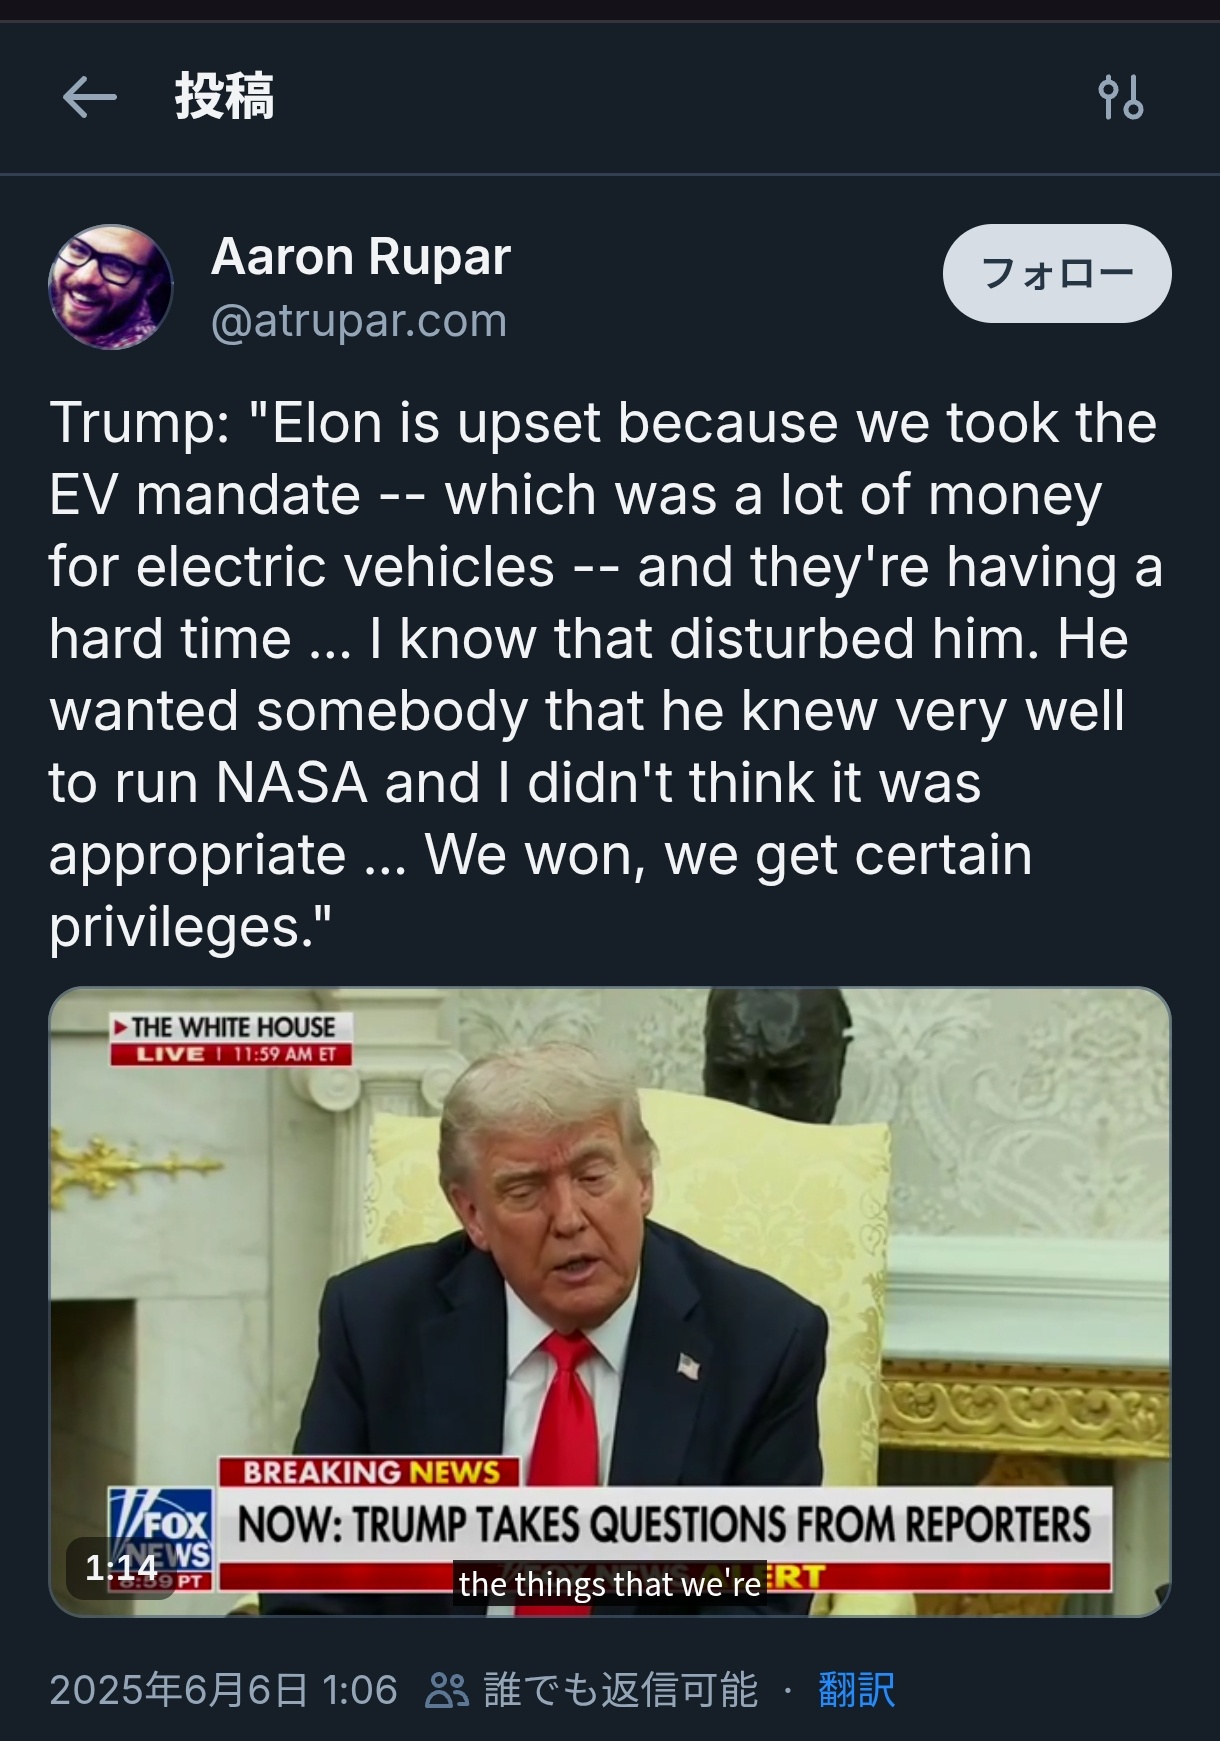Image resolution: width=1220 pixels, height=1741 pixels.
Task: Play the Trump video thumbnail
Action: click(x=609, y=1250)
